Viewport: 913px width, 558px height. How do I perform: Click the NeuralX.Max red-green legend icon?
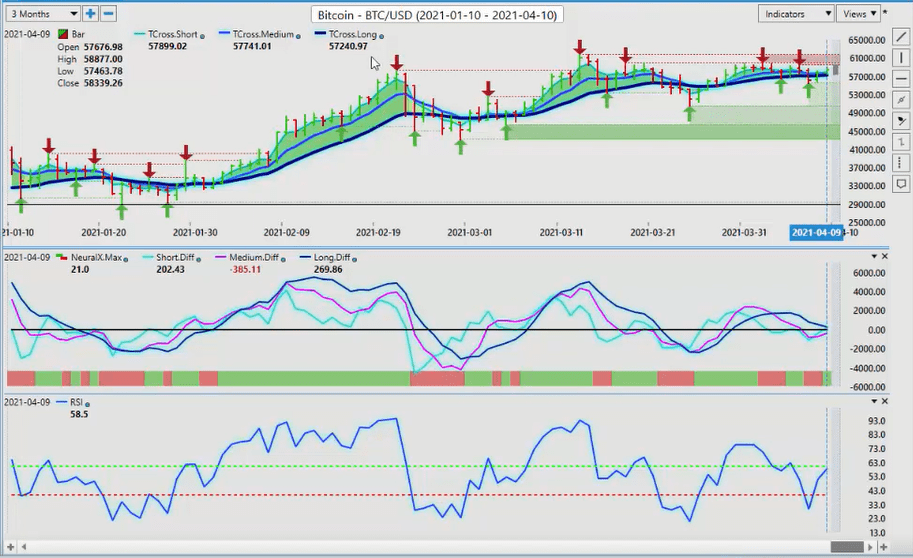(x=62, y=257)
